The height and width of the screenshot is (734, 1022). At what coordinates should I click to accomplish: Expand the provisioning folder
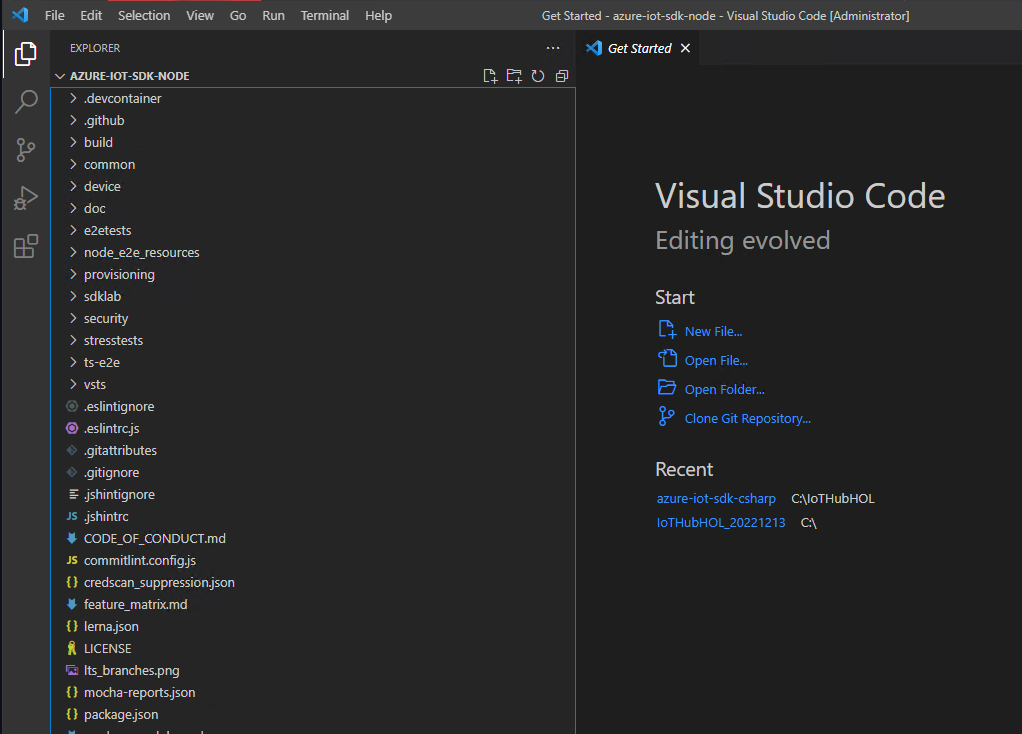click(x=73, y=274)
